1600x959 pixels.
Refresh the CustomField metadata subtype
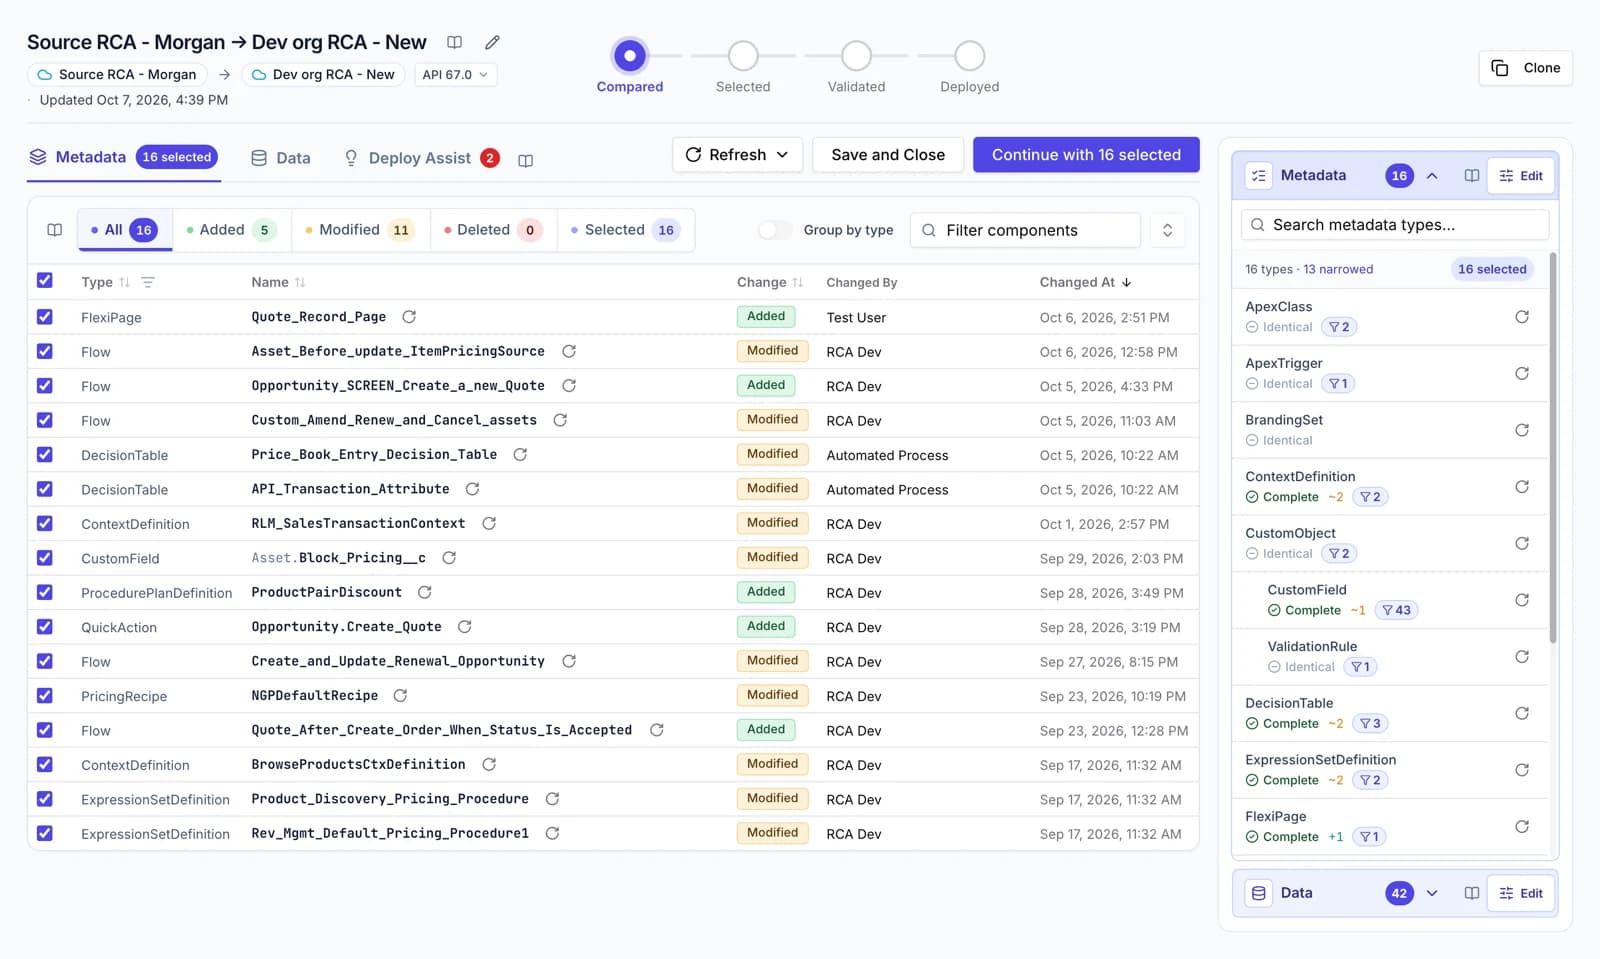pos(1522,600)
